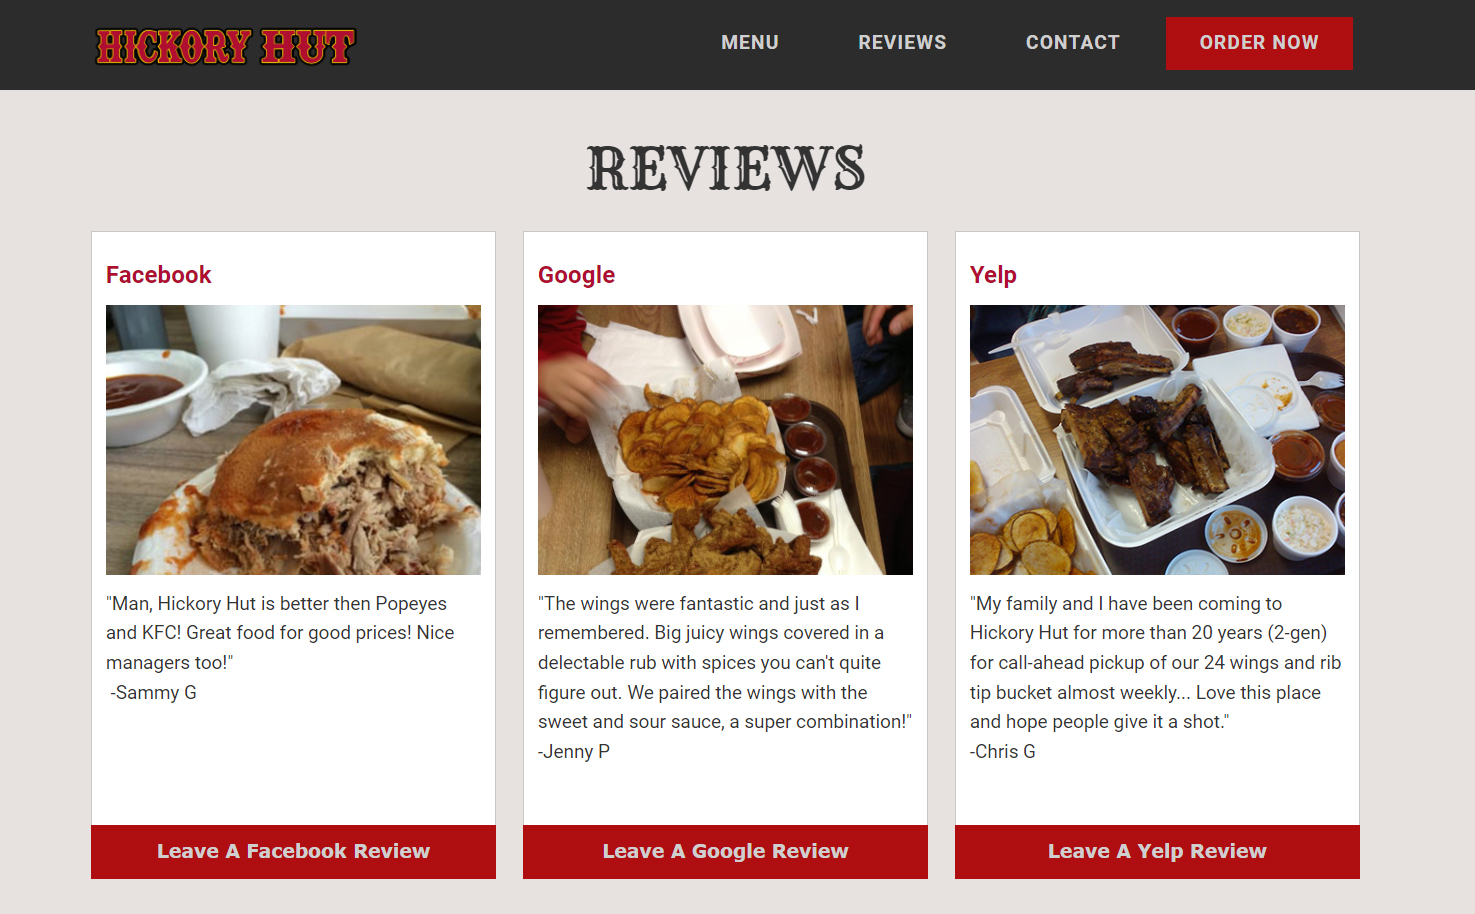This screenshot has height=914, width=1475.
Task: Click Jenny P's wings review text
Action: tap(725, 663)
